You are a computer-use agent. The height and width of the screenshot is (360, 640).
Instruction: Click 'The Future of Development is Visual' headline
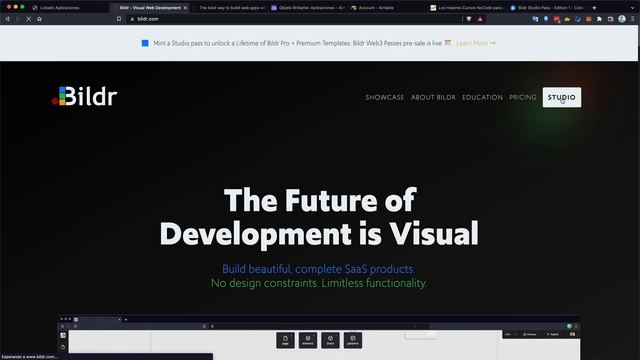click(x=319, y=217)
